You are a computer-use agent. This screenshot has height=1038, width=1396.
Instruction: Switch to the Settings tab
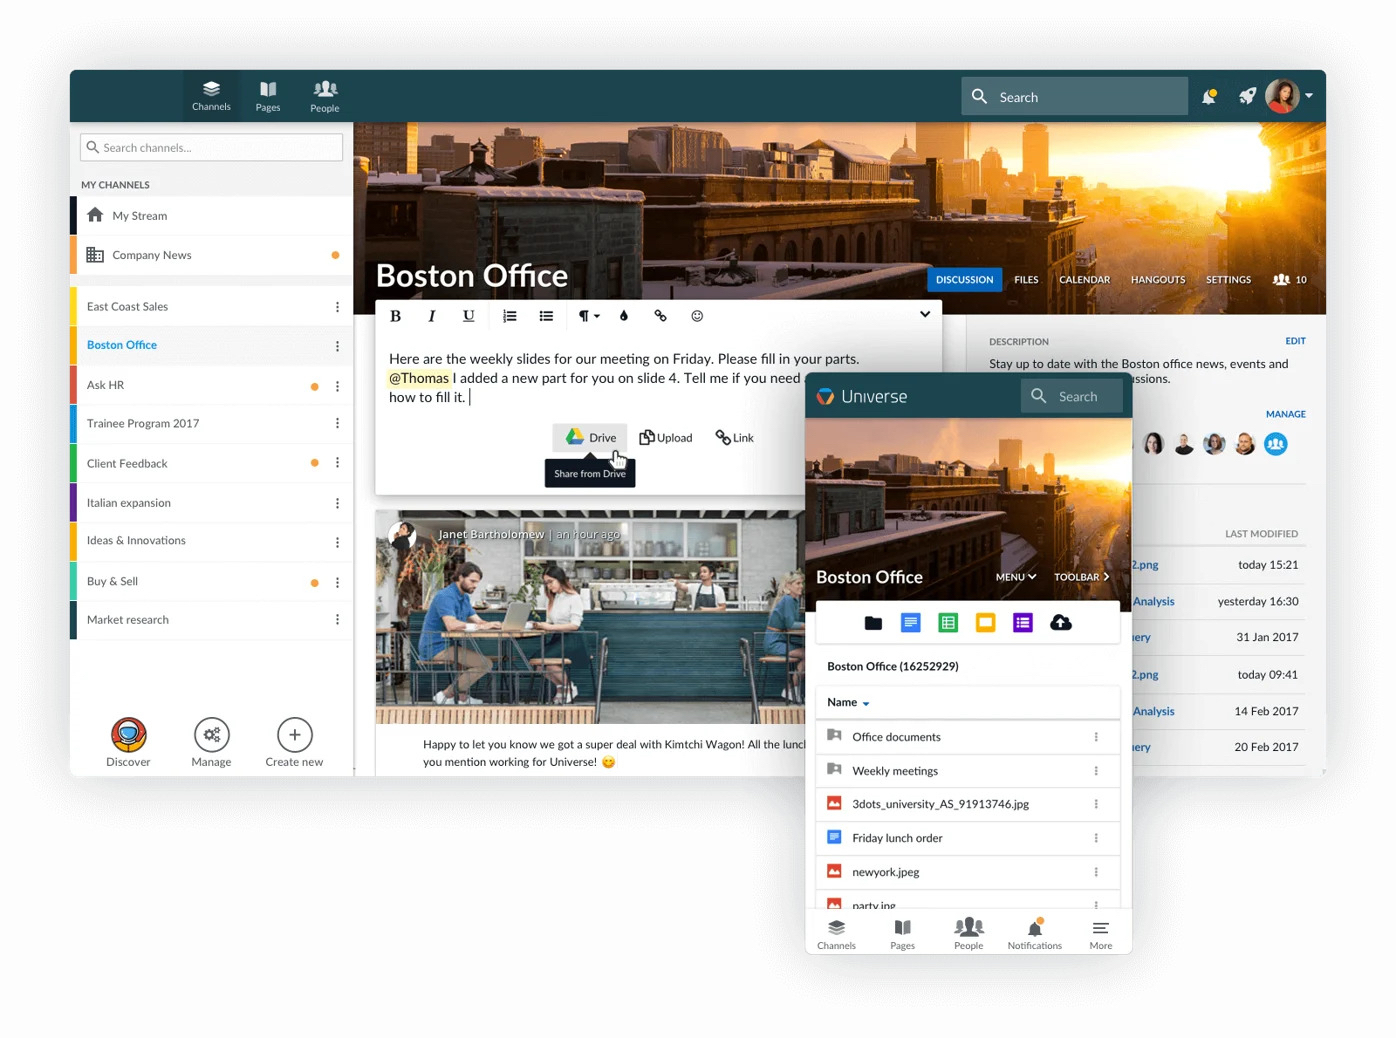(x=1228, y=280)
